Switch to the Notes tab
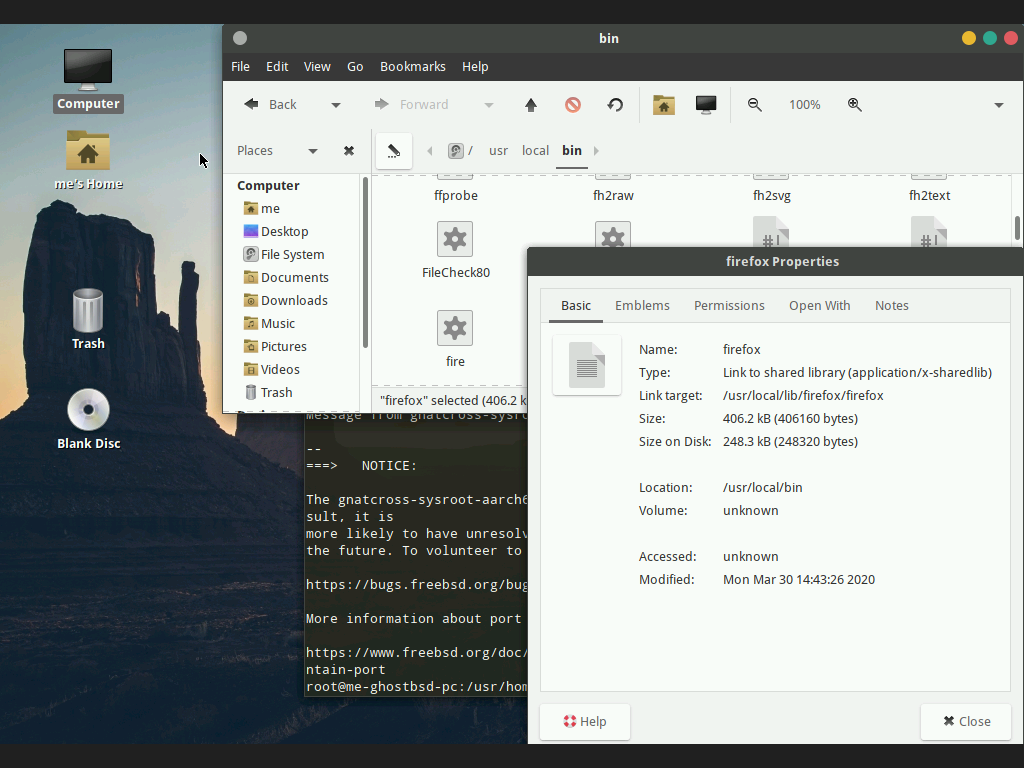 click(891, 306)
